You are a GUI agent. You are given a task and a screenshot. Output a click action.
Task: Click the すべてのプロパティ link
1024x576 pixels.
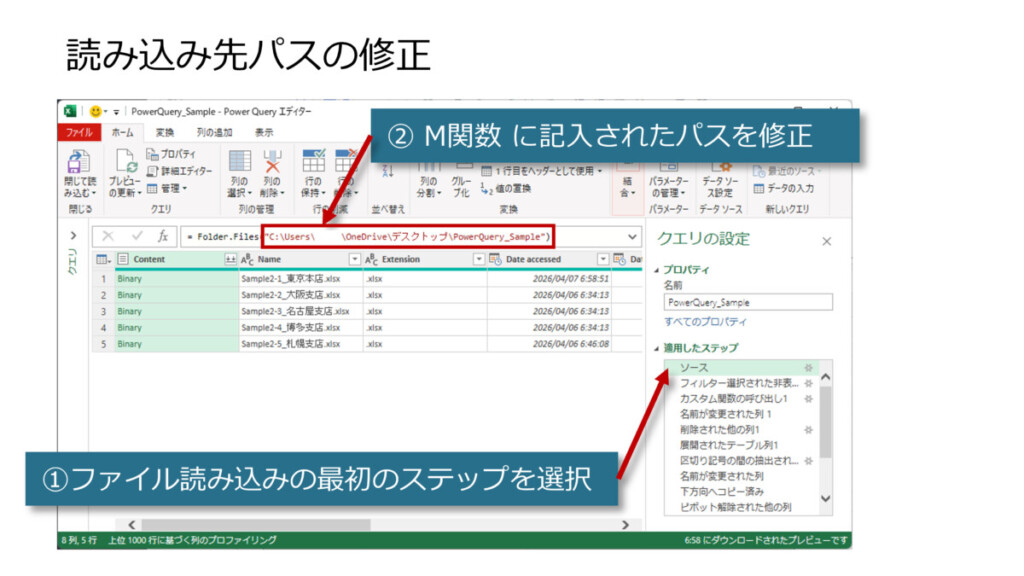click(x=705, y=322)
